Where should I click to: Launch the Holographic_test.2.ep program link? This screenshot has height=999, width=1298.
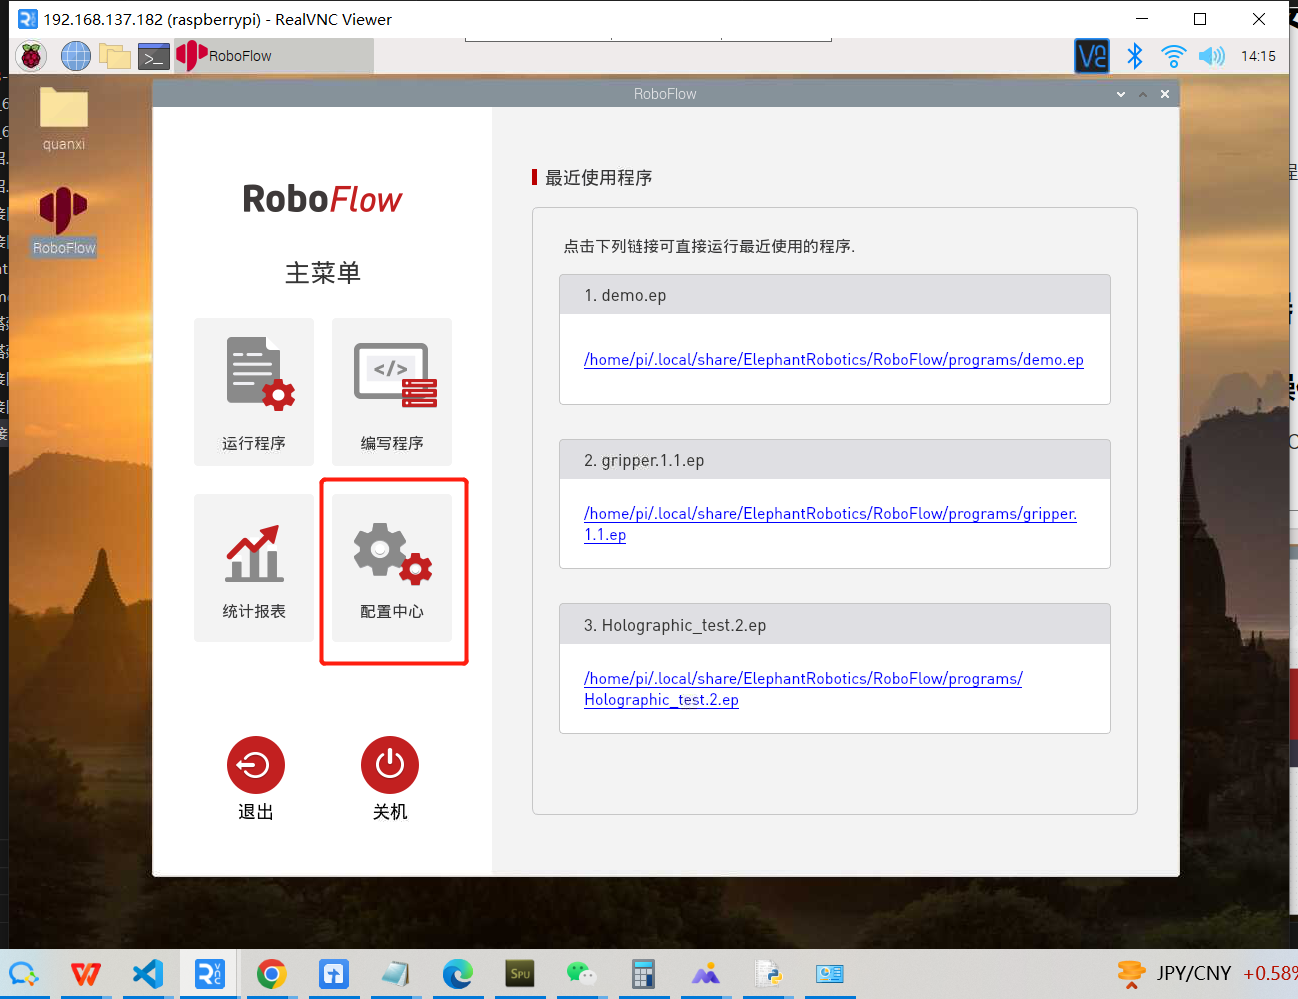pyautogui.click(x=802, y=679)
